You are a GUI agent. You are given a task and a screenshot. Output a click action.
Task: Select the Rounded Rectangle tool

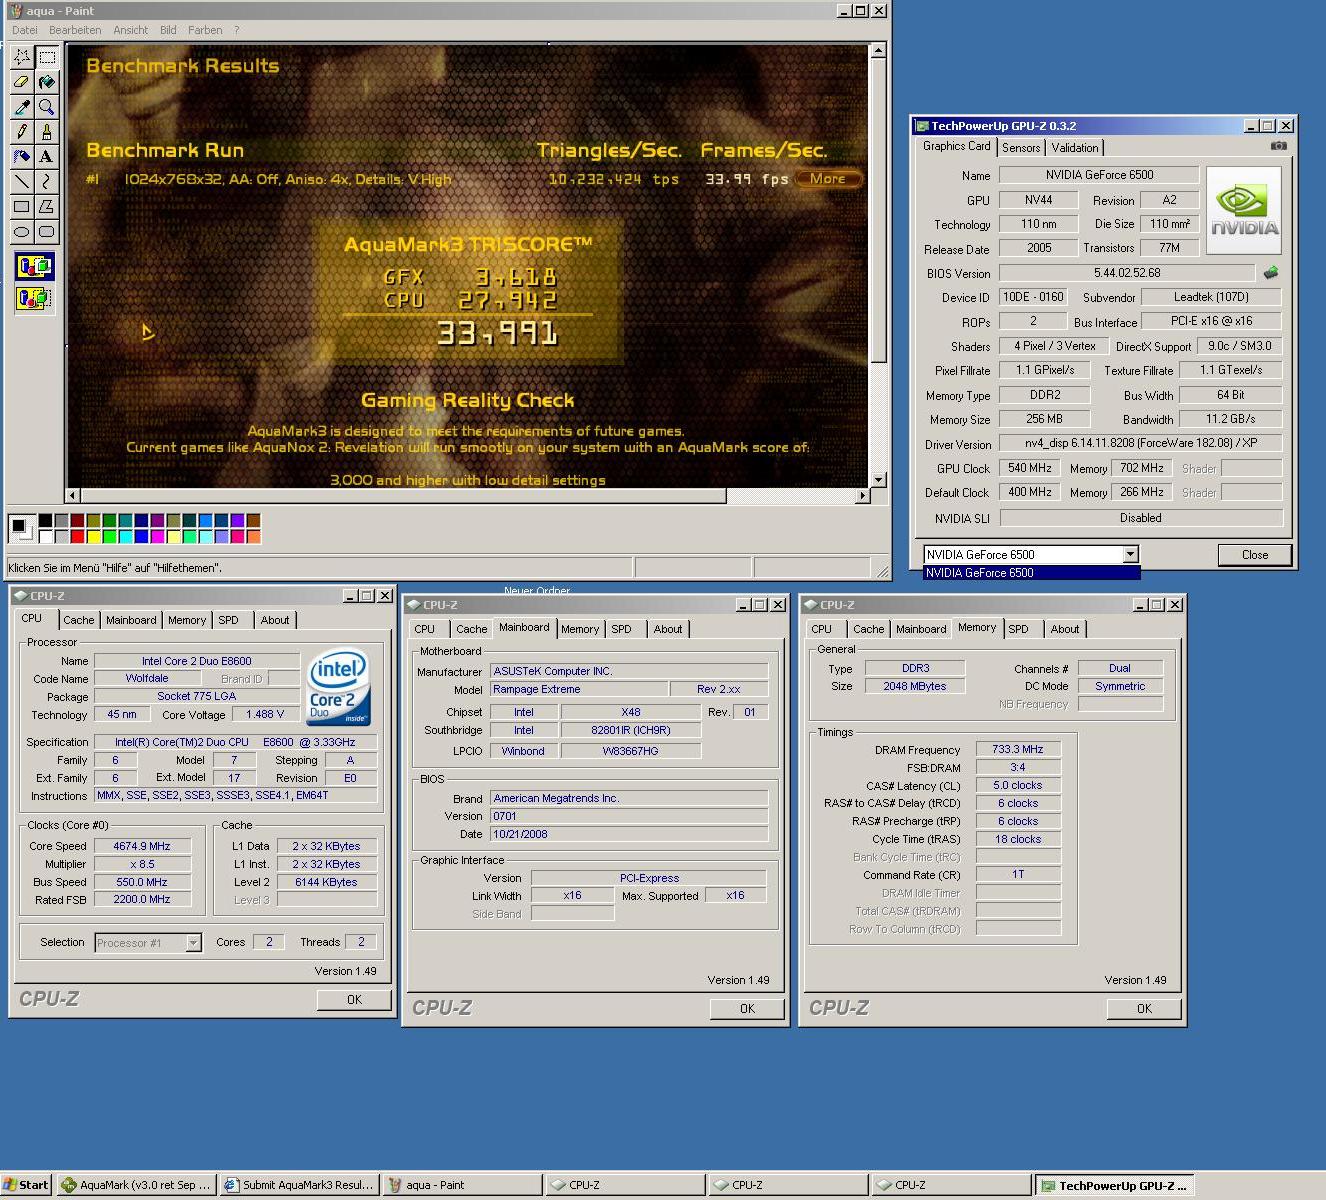[x=47, y=232]
